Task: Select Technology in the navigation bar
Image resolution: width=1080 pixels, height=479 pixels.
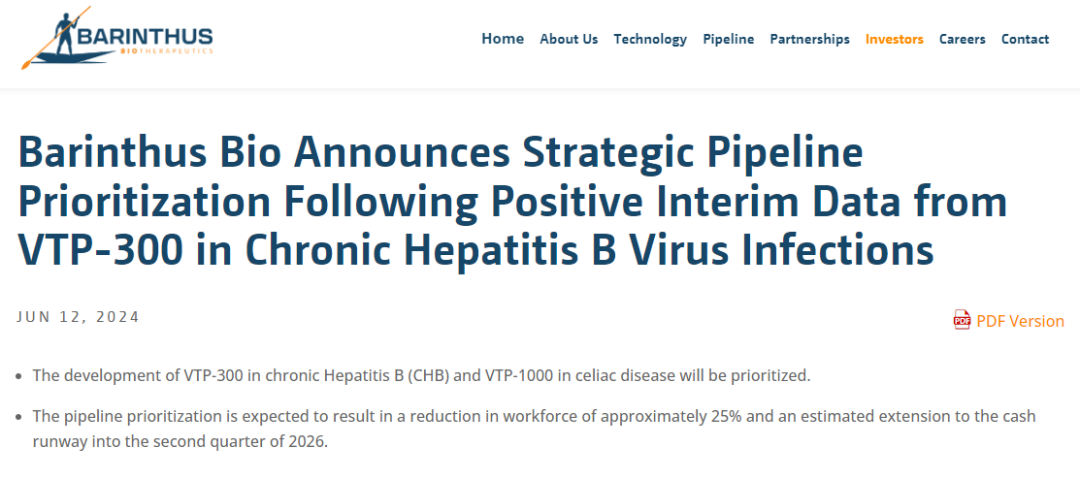Action: (650, 39)
